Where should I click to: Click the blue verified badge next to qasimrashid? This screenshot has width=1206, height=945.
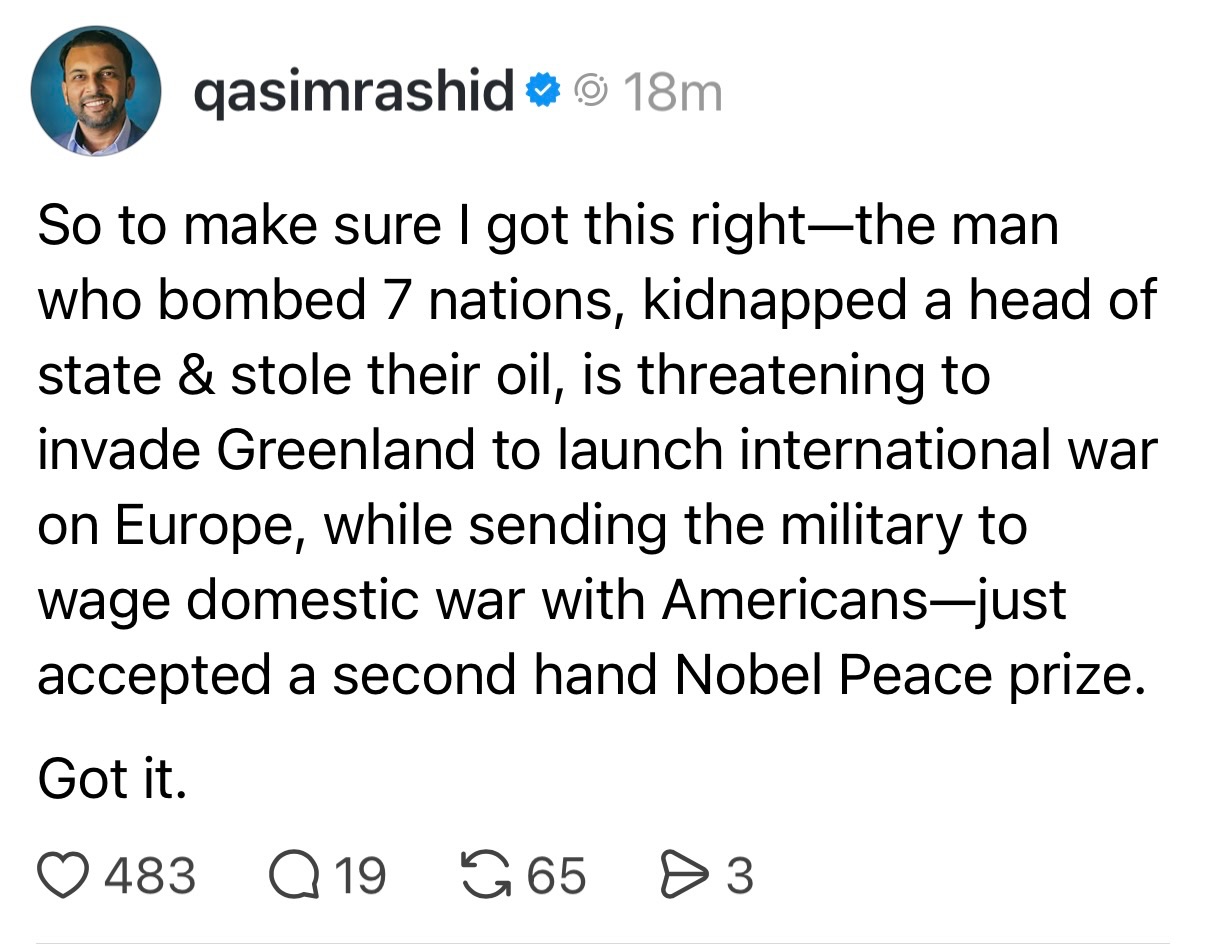click(x=541, y=90)
